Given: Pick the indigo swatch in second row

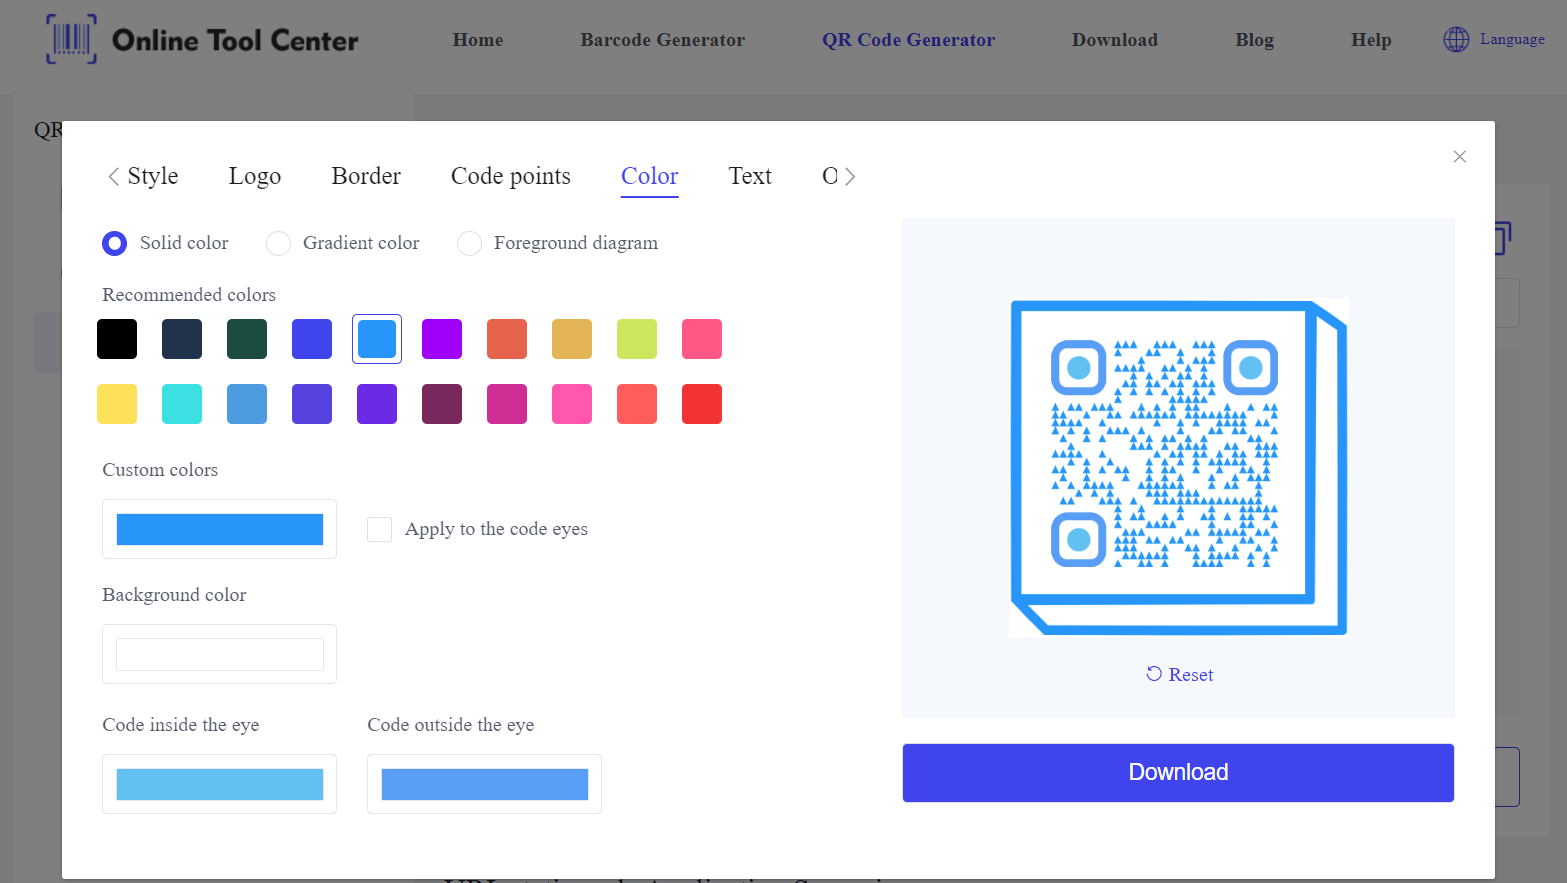Looking at the screenshot, I should point(312,404).
